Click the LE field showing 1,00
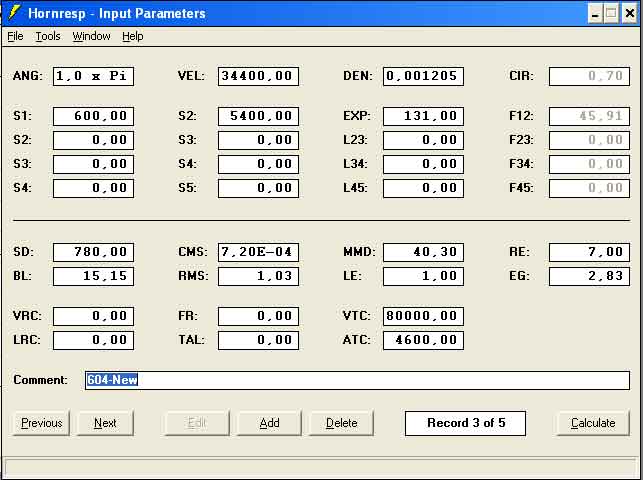Screen dimensions: 643x480 423,276
